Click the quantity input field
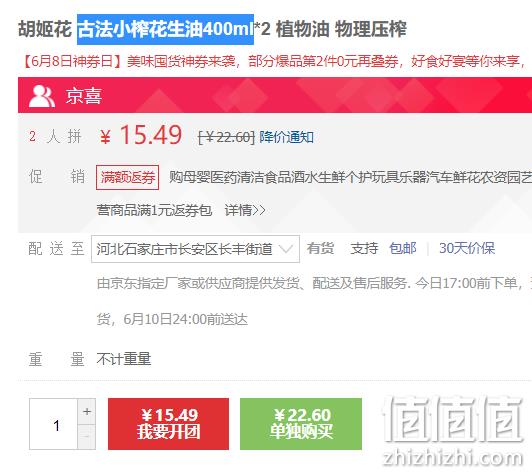The height and width of the screenshot is (475, 532). [54, 424]
